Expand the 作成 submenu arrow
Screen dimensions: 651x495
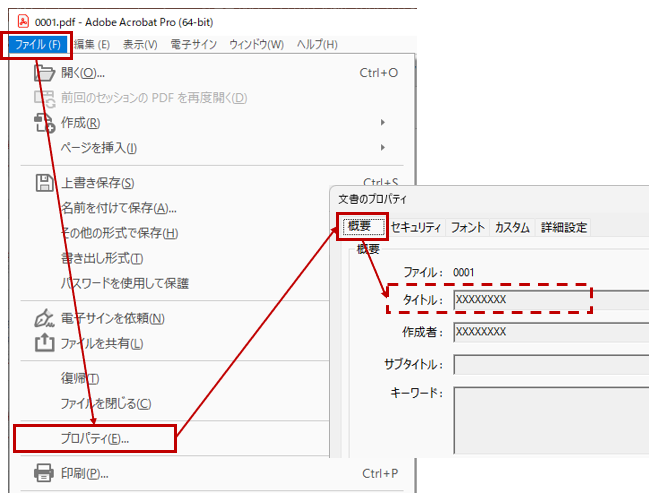(x=383, y=123)
